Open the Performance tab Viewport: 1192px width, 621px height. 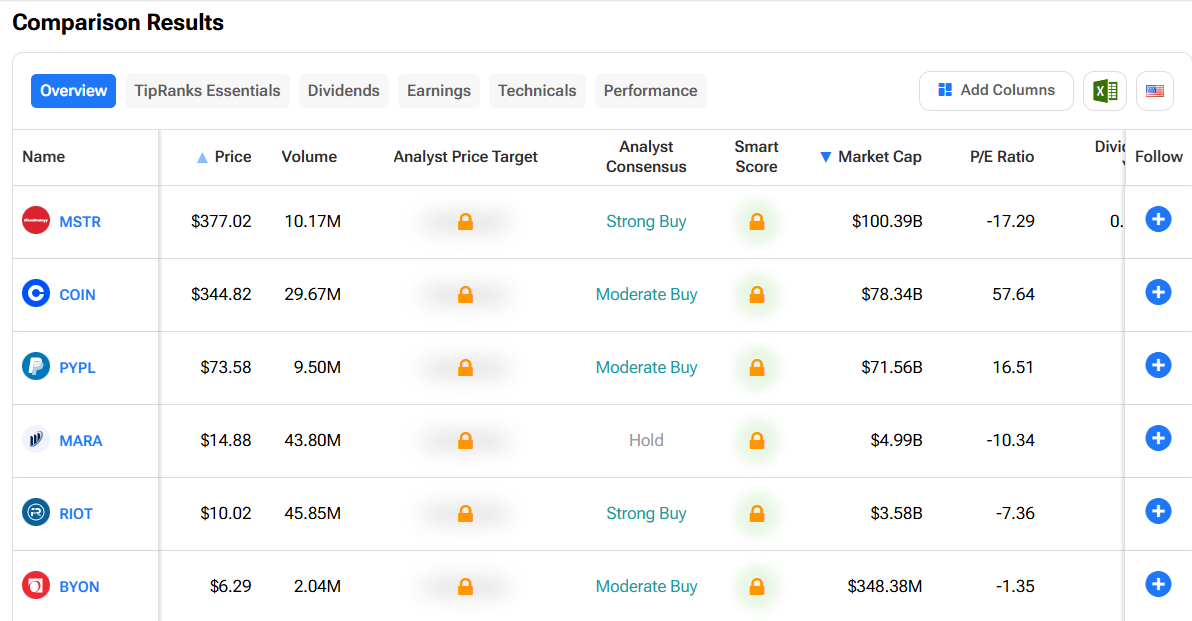click(x=651, y=90)
